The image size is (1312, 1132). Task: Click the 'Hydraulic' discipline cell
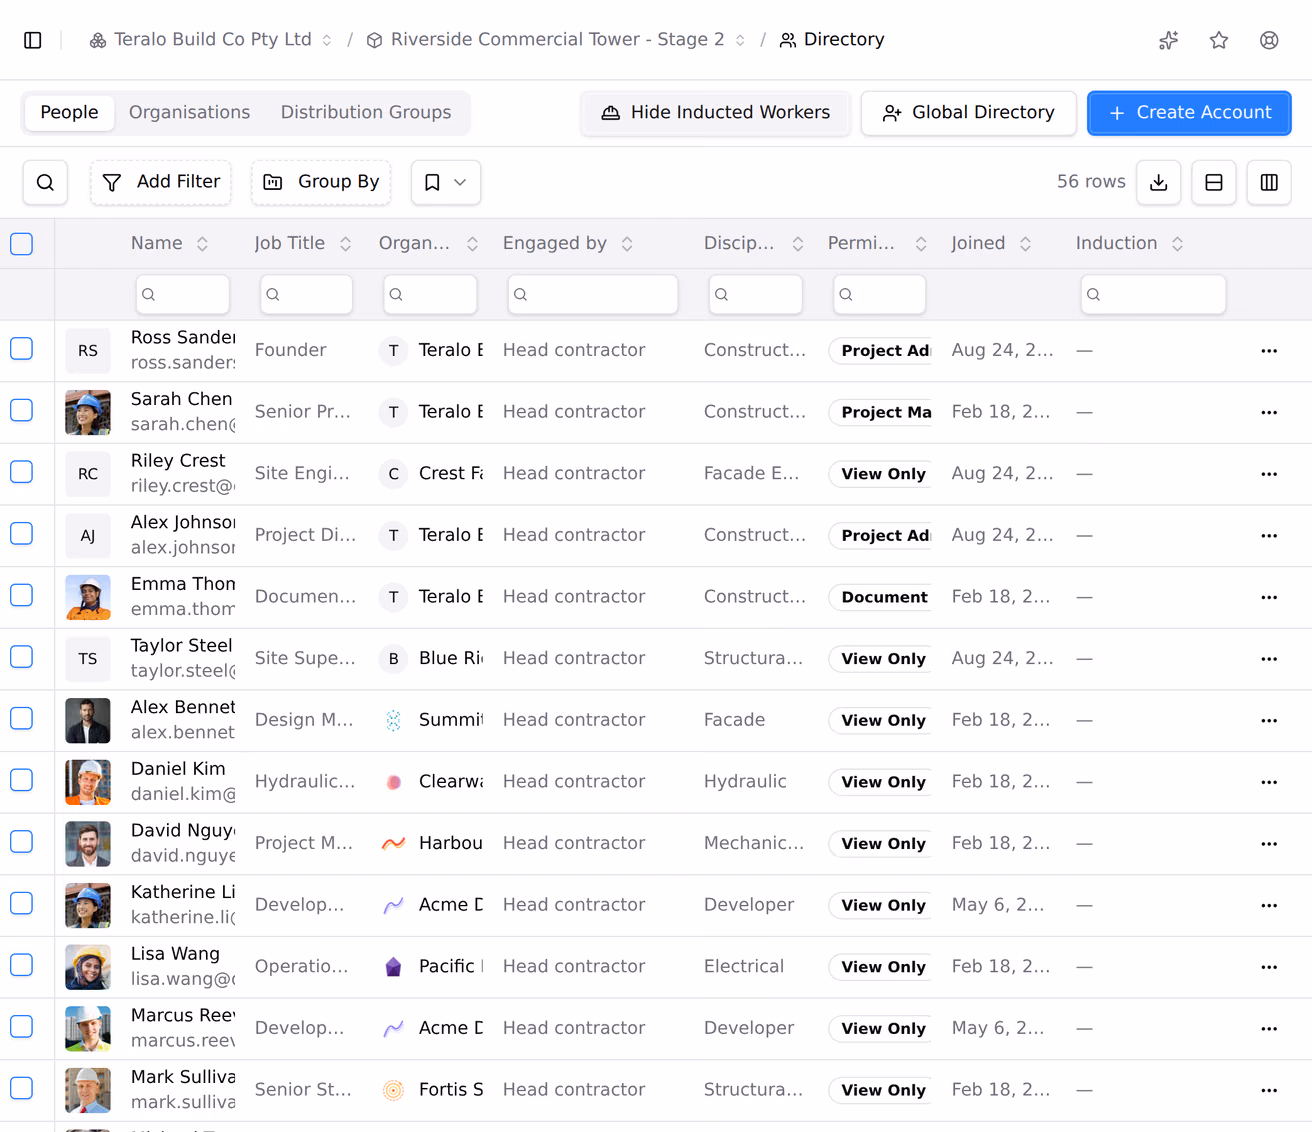[x=745, y=782]
